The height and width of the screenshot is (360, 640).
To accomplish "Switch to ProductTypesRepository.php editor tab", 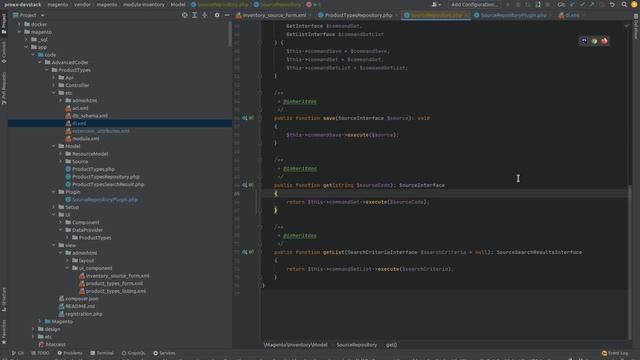I will pyautogui.click(x=355, y=15).
